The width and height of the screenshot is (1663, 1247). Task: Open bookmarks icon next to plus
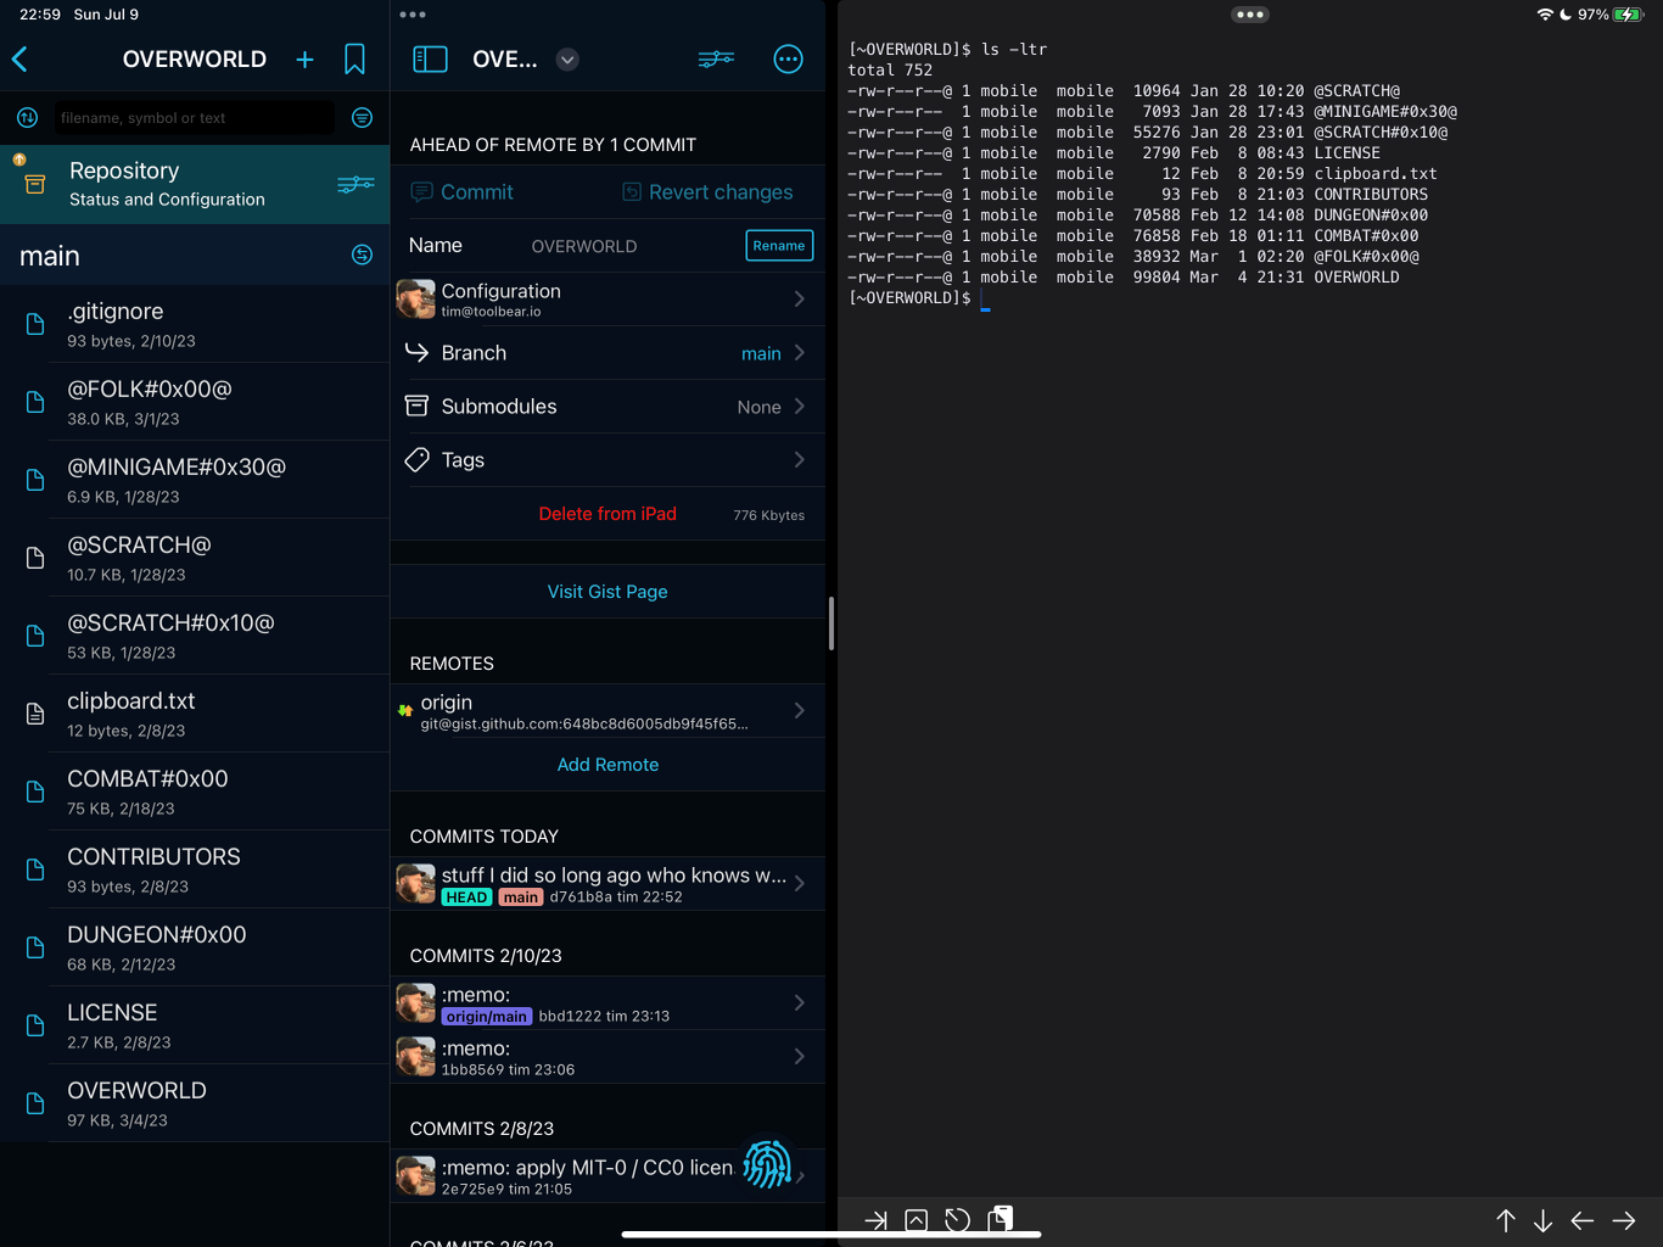[354, 59]
